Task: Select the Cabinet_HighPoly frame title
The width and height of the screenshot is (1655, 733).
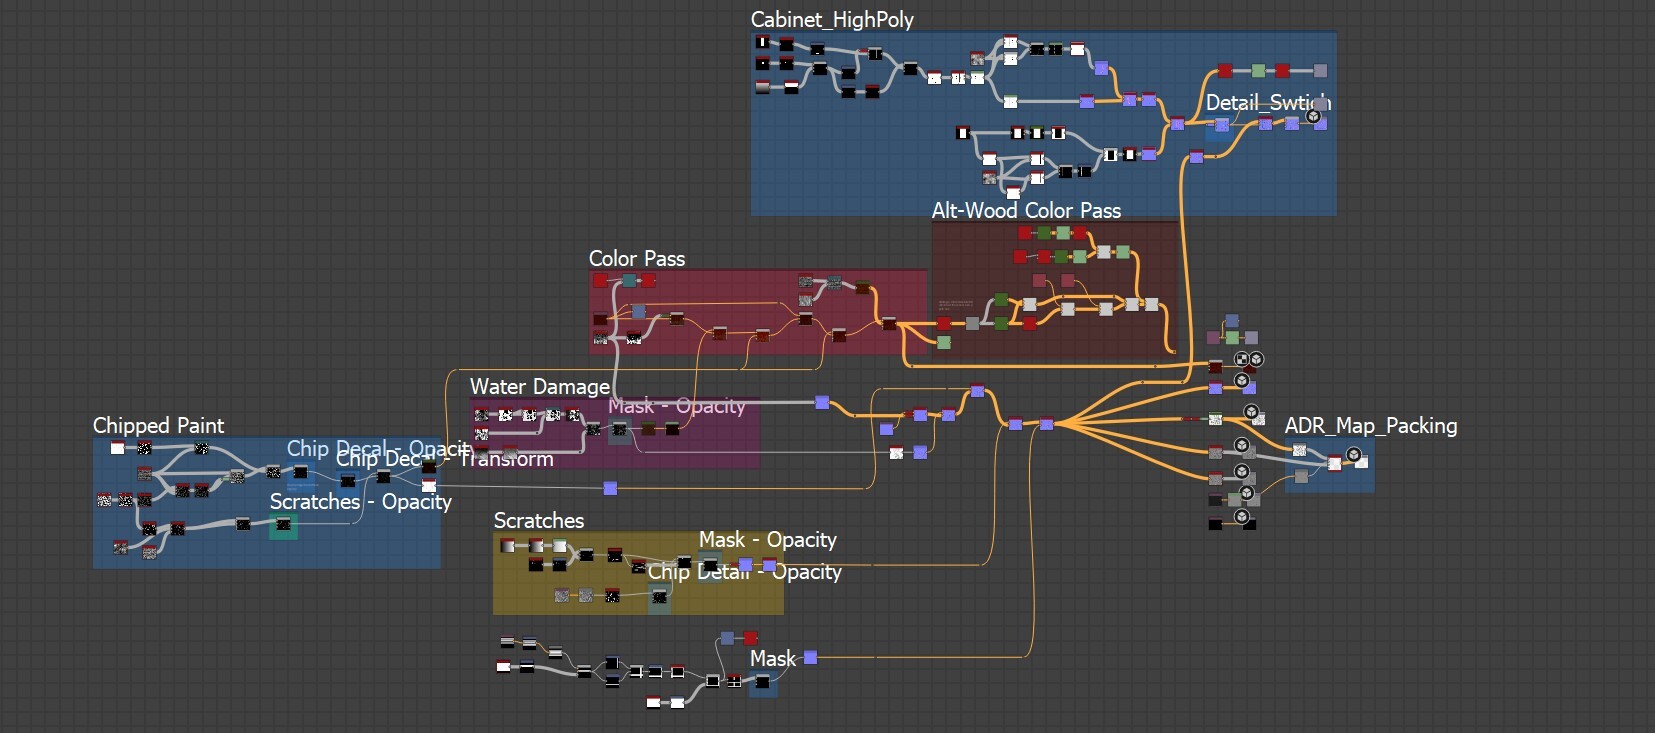Action: point(832,20)
